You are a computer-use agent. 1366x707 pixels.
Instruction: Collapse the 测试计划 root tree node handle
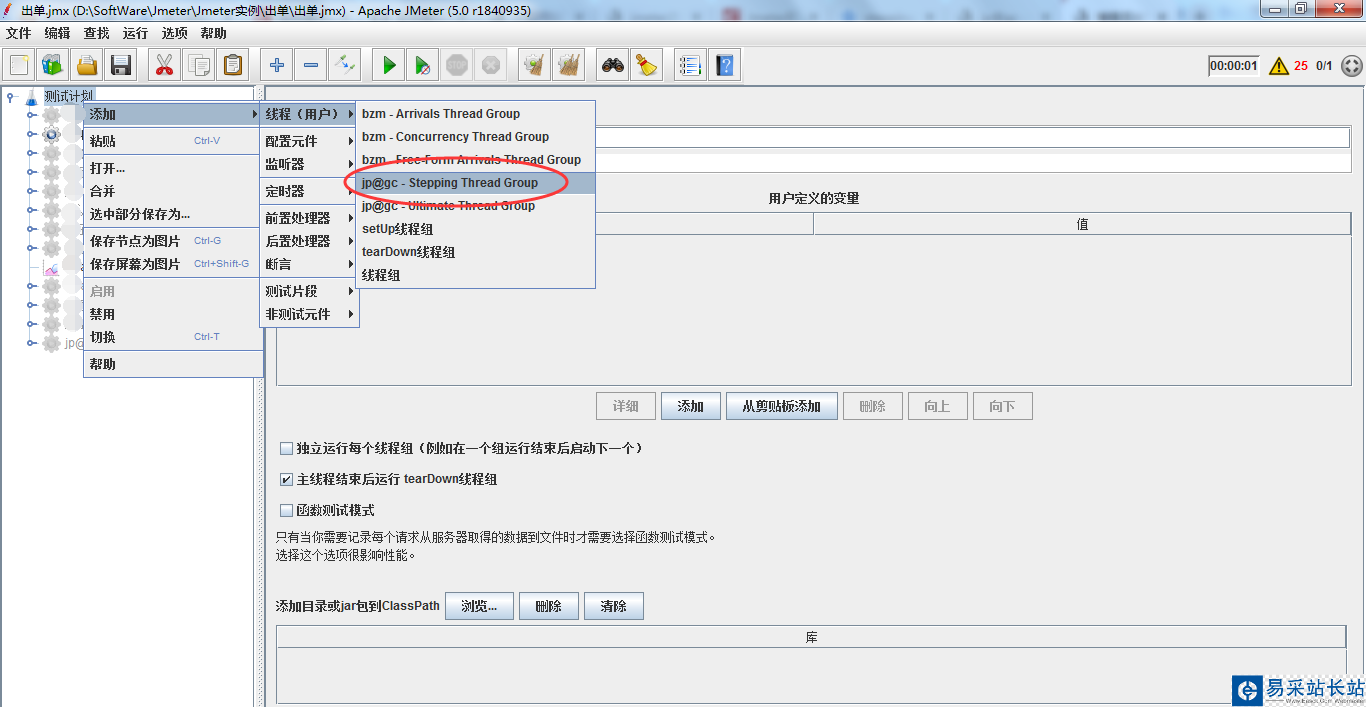click(11, 97)
